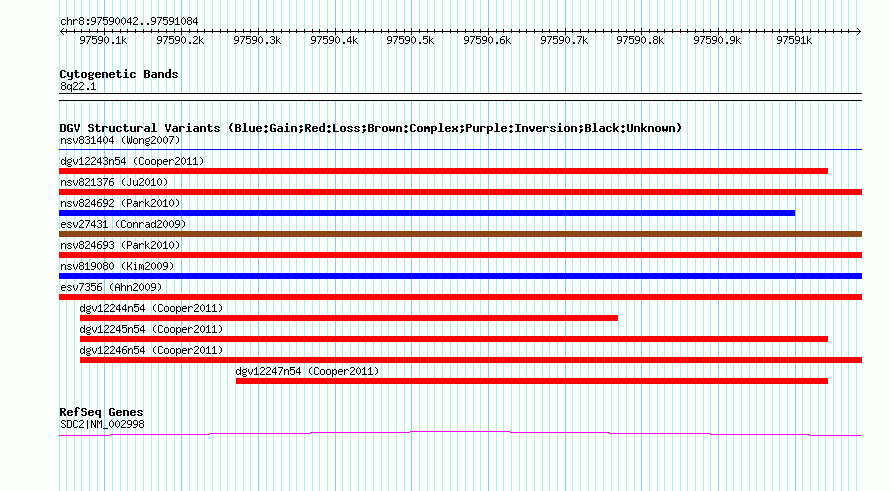Click the 97591k ruler tick label
The image size is (890, 491).
pyautogui.click(x=794, y=40)
